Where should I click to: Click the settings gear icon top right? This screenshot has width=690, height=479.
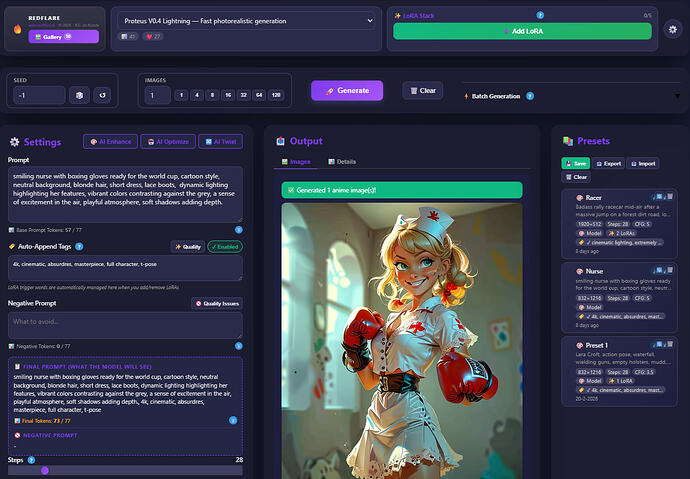pos(672,29)
